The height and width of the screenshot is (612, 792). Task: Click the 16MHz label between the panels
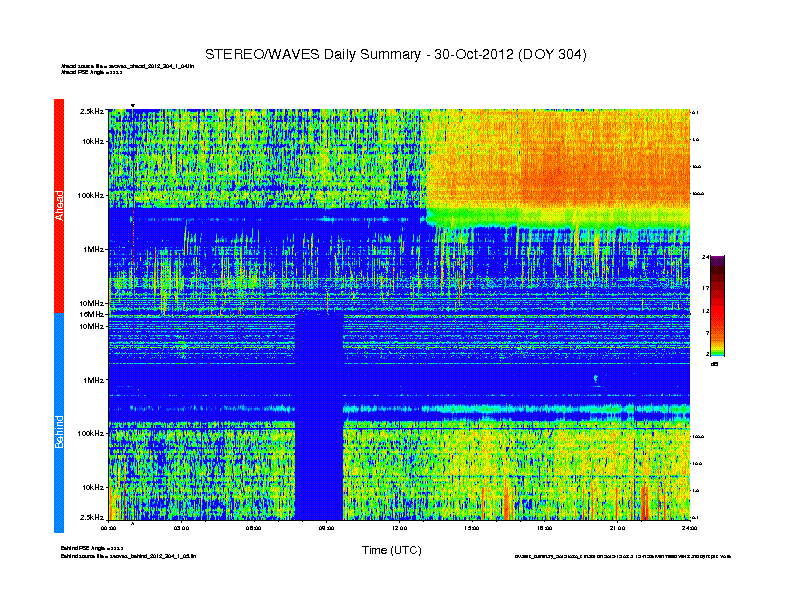[93, 314]
